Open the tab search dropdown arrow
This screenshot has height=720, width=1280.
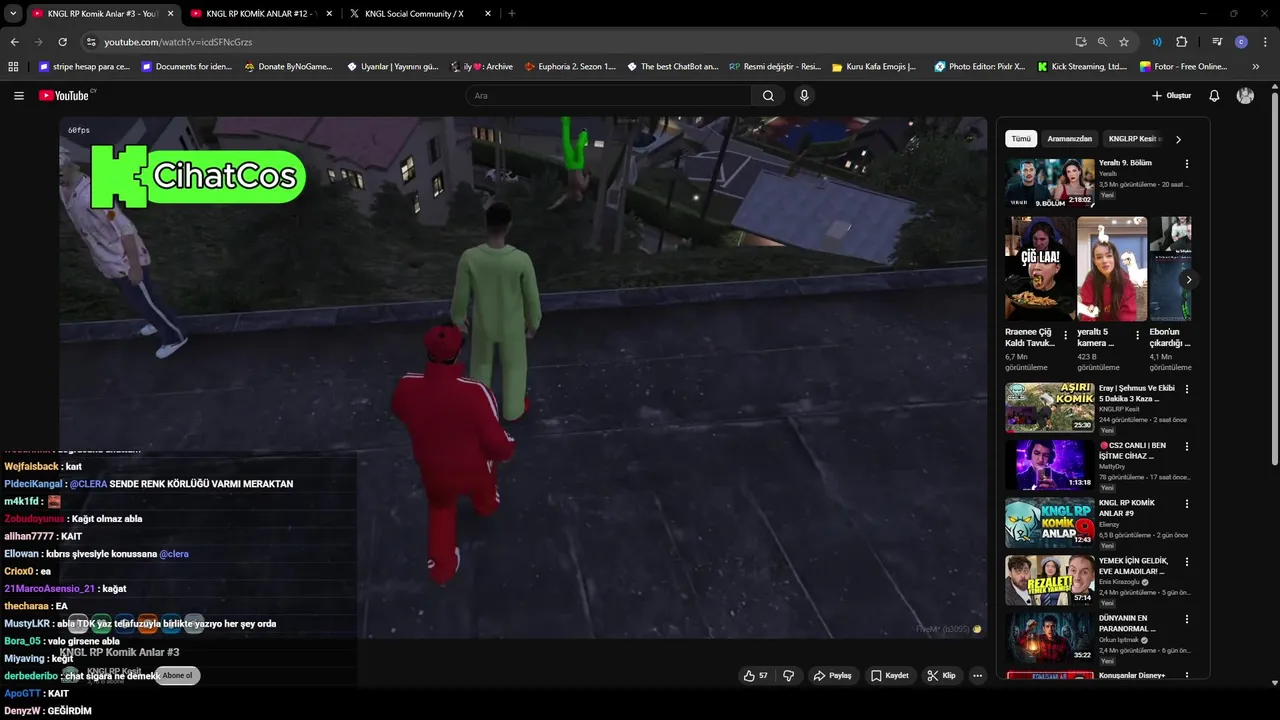pyautogui.click(x=13, y=14)
